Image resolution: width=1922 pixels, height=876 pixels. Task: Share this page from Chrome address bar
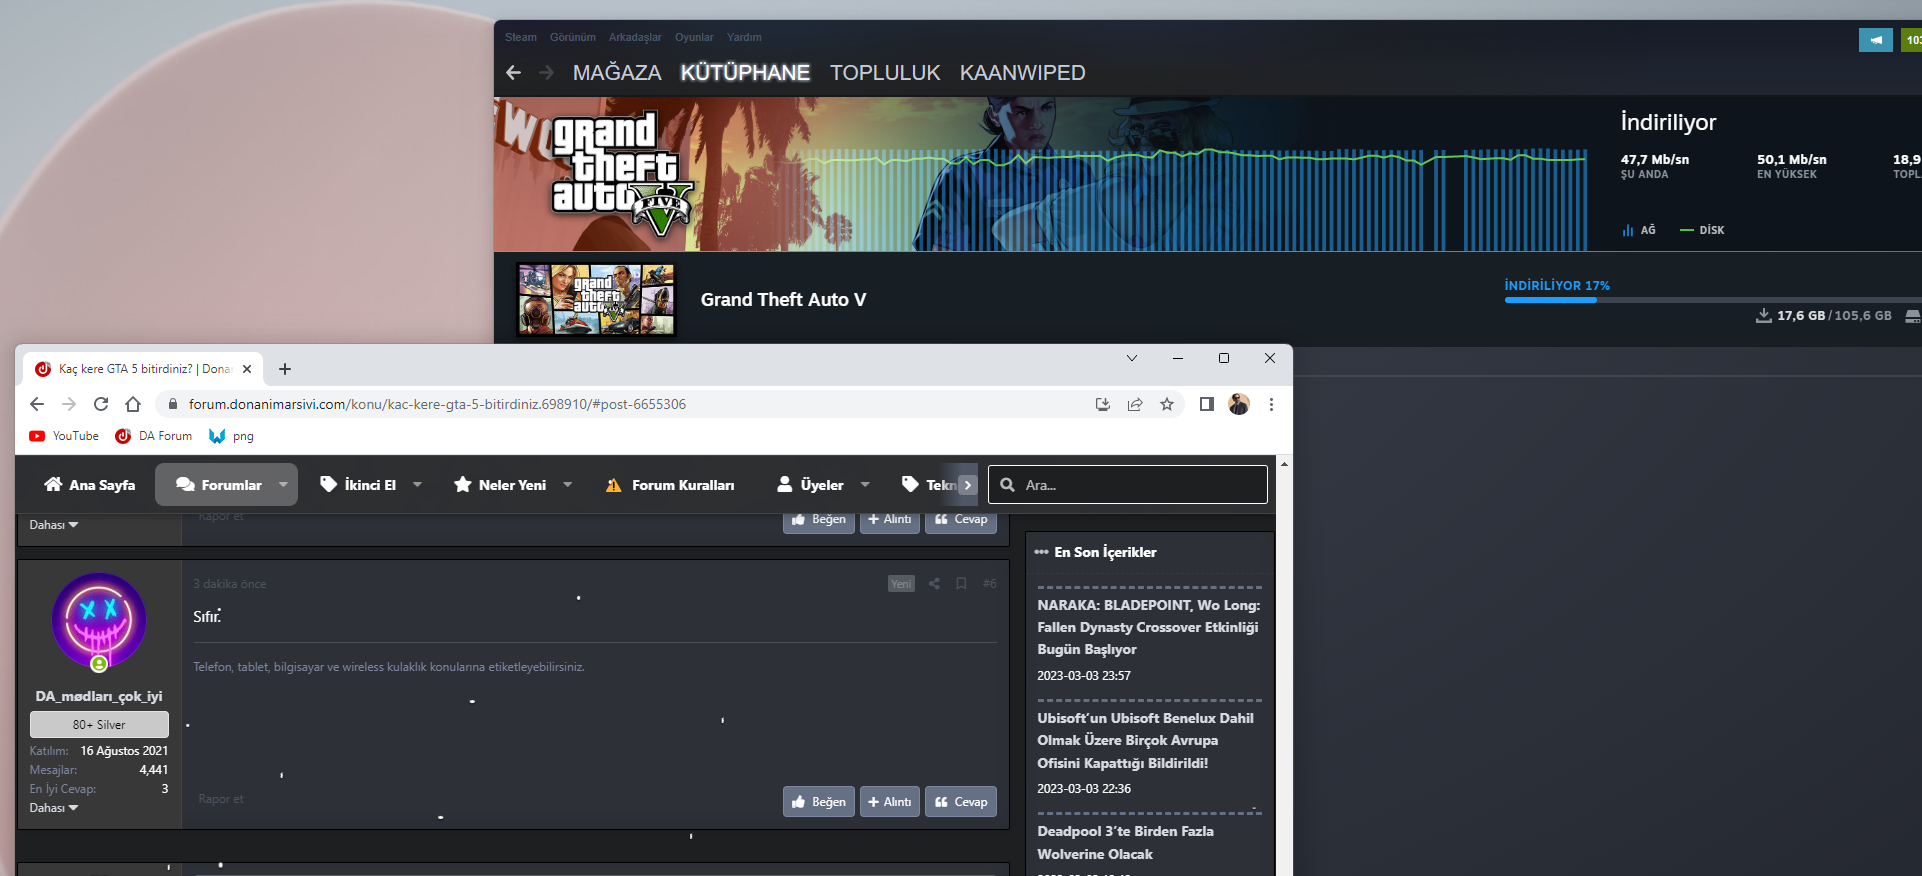pyautogui.click(x=1135, y=404)
